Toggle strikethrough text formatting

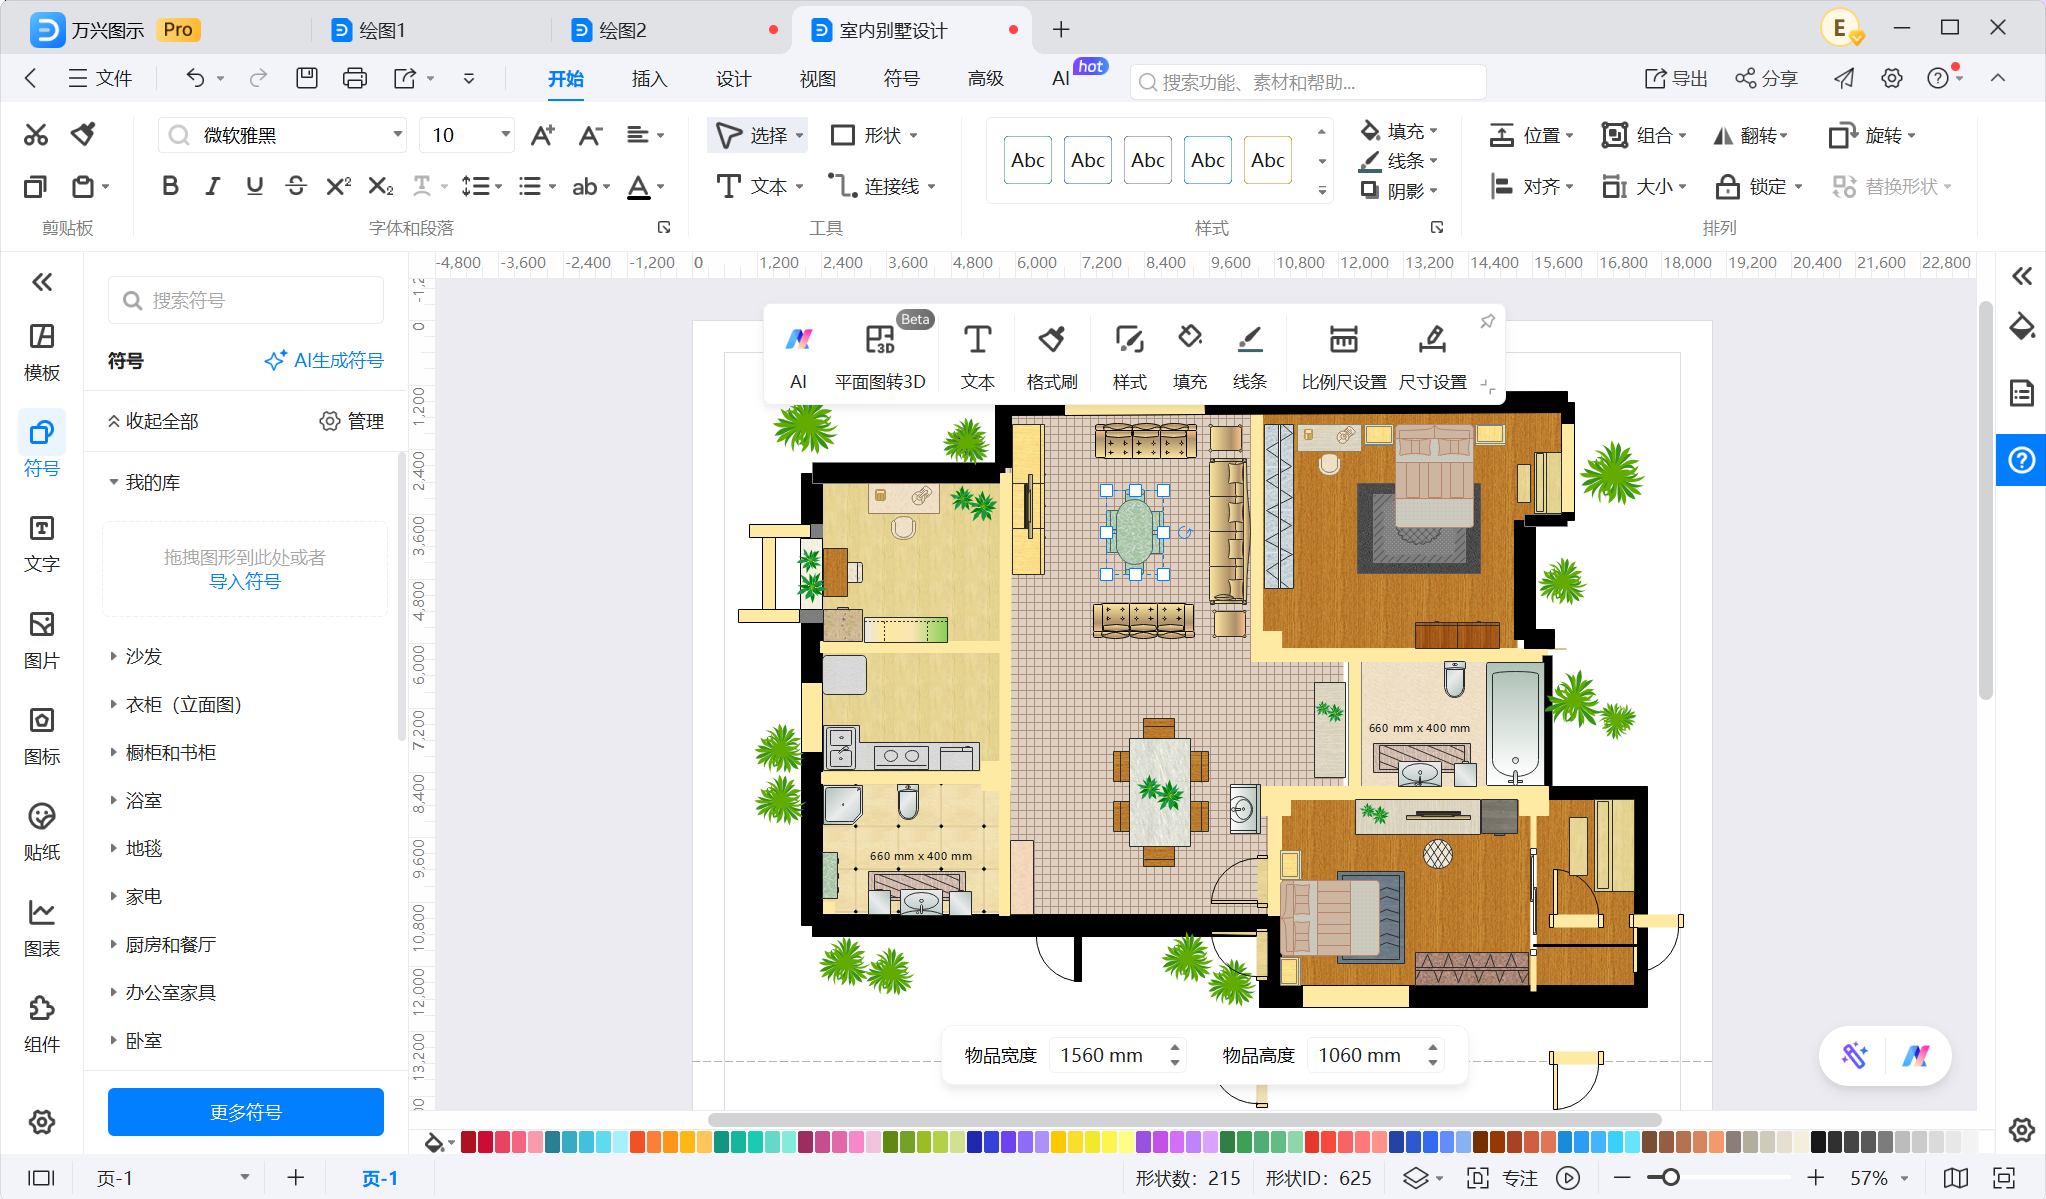click(296, 186)
